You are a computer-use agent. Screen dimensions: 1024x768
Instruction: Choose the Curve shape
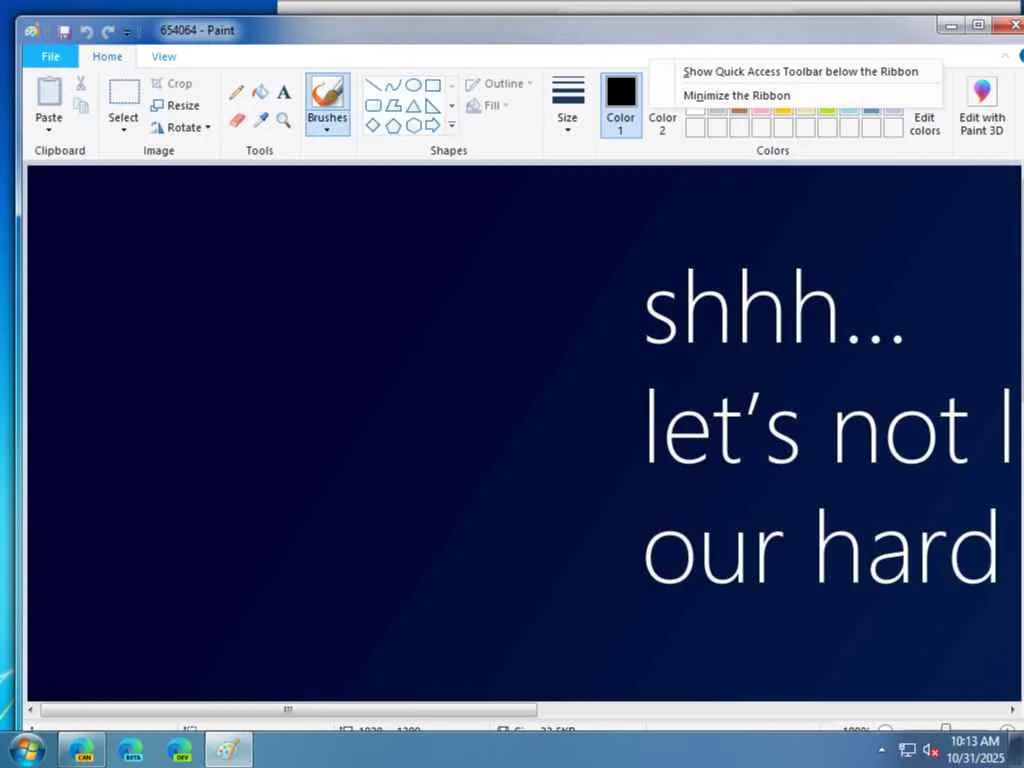[x=393, y=85]
